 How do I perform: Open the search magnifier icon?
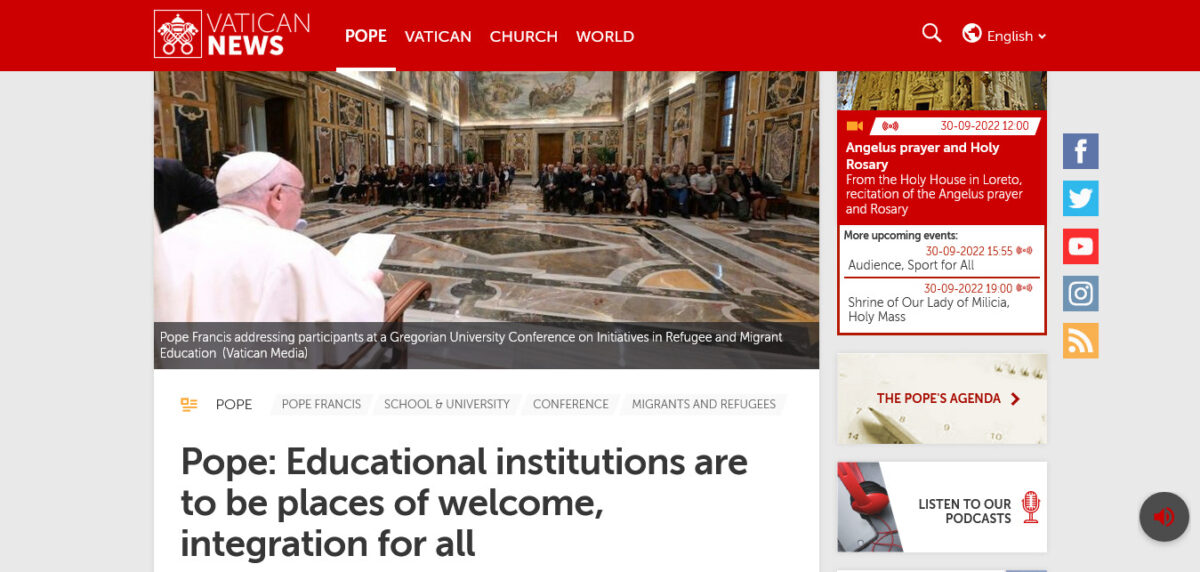point(932,33)
